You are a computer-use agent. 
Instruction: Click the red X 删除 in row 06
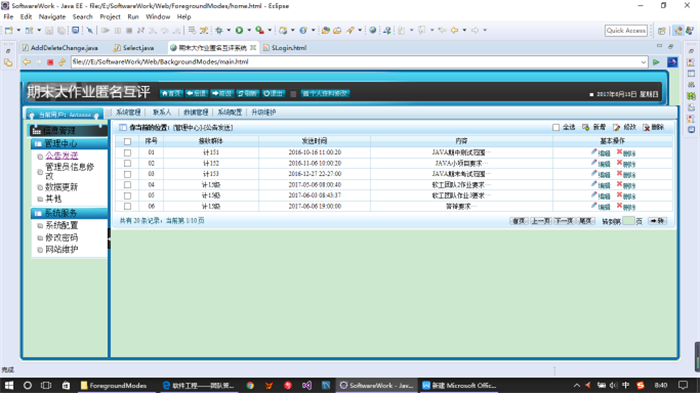click(x=620, y=206)
